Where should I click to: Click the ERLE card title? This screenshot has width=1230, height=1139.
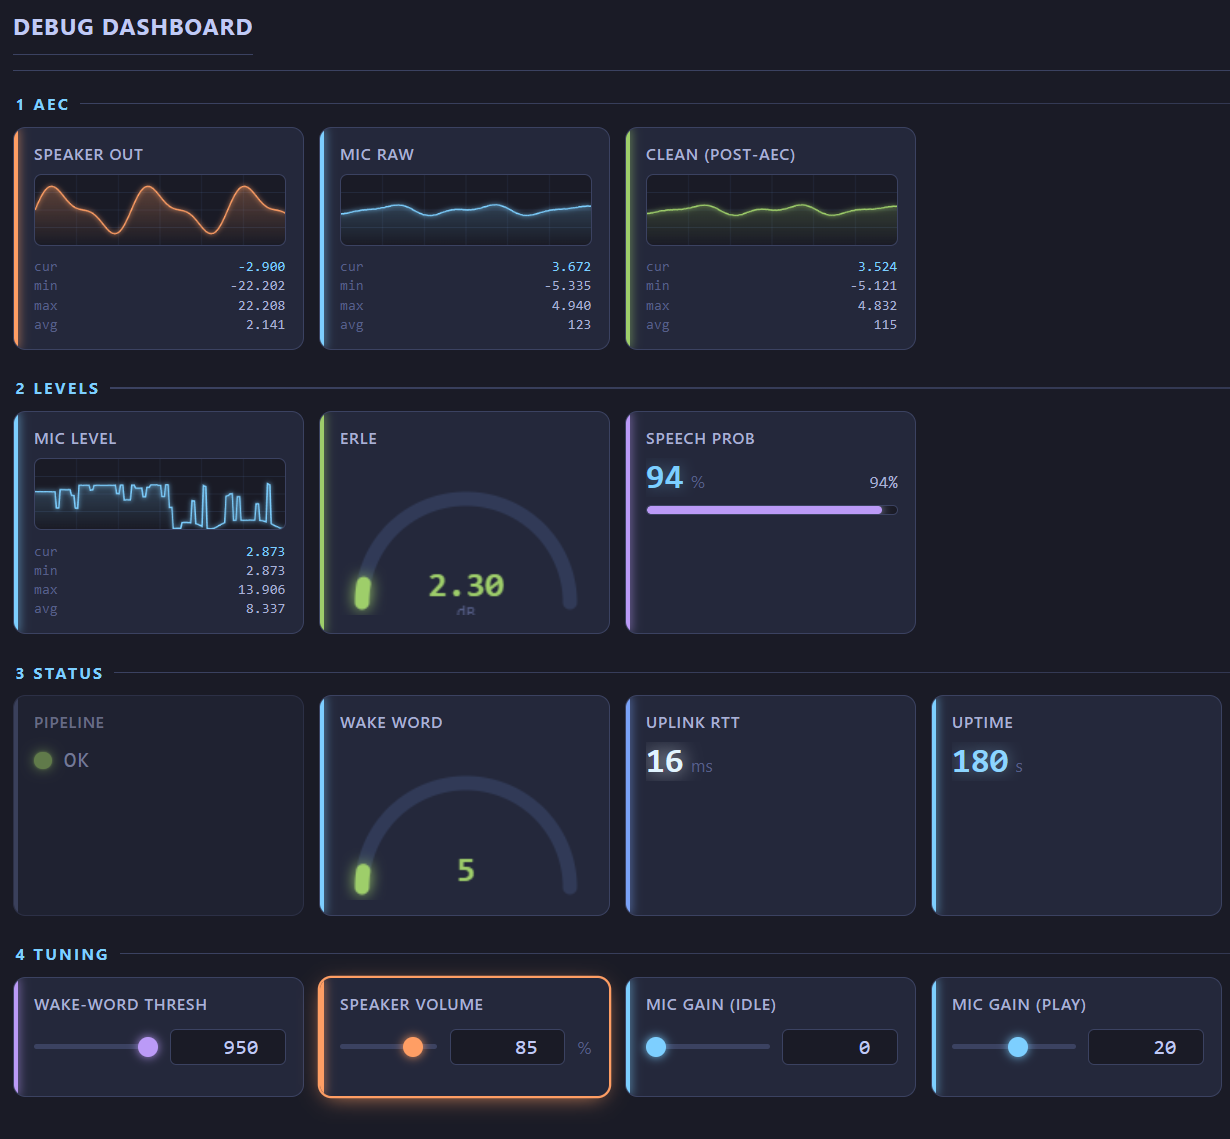[358, 438]
